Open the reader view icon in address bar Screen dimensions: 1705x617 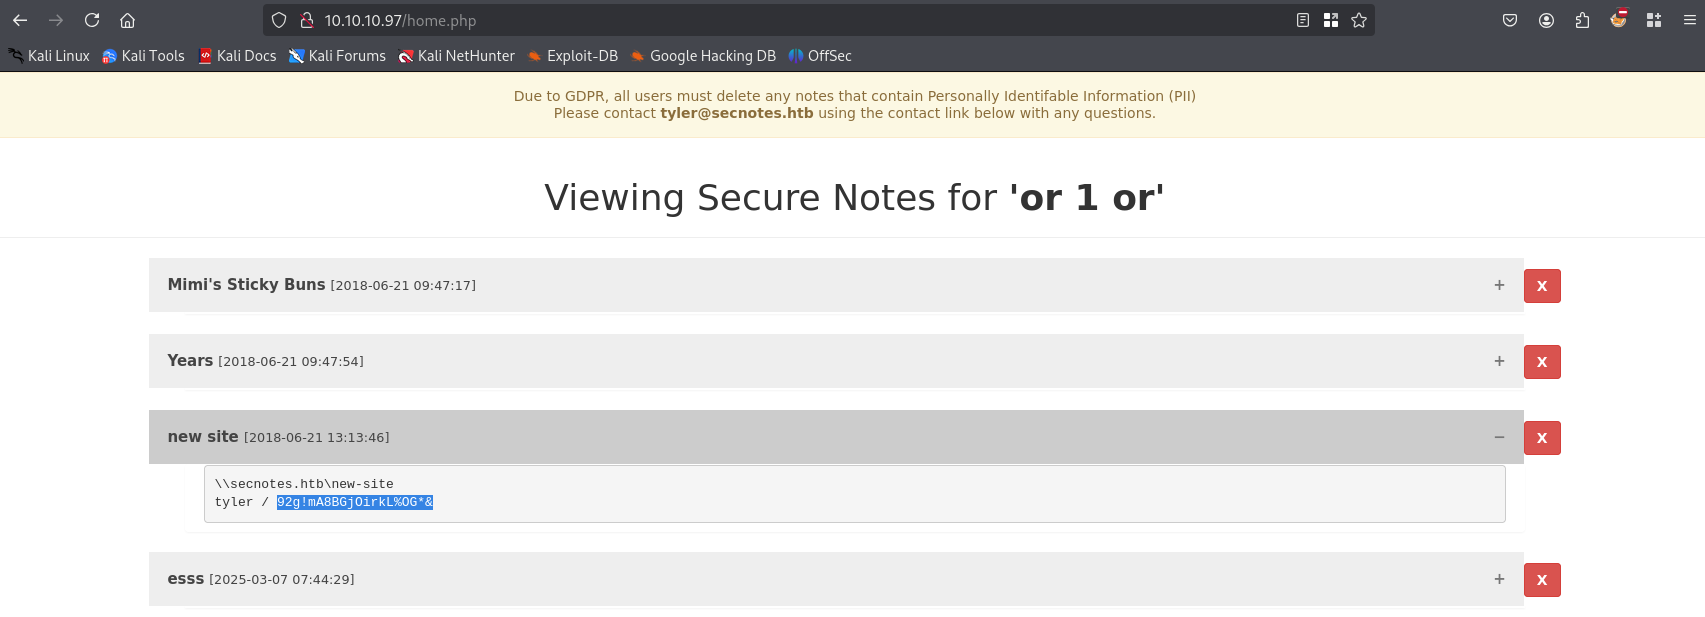point(1303,20)
